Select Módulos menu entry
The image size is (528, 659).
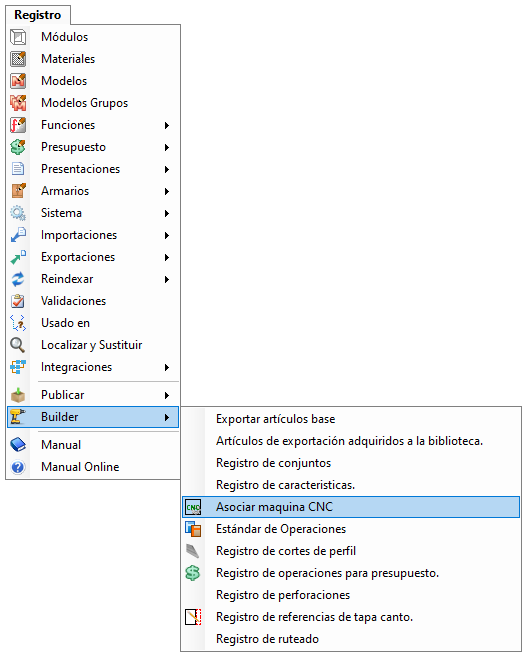click(93, 37)
